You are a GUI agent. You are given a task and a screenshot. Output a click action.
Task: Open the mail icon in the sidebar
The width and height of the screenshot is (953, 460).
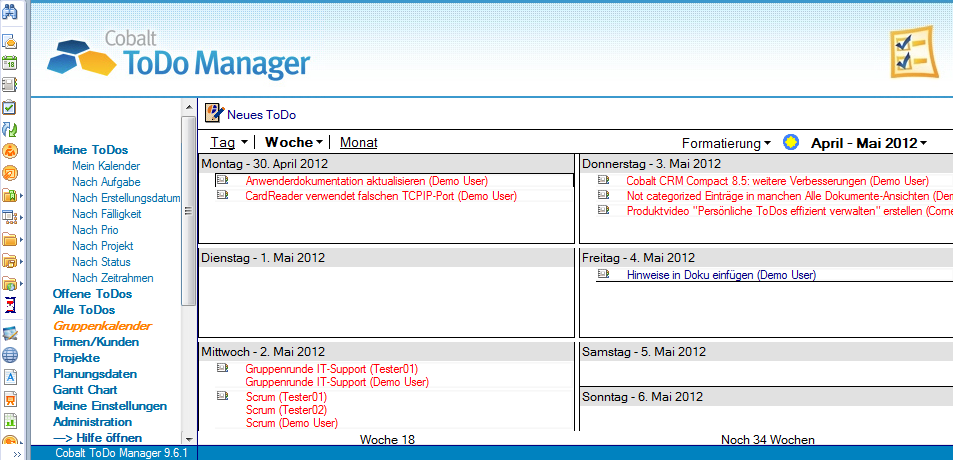click(10, 42)
